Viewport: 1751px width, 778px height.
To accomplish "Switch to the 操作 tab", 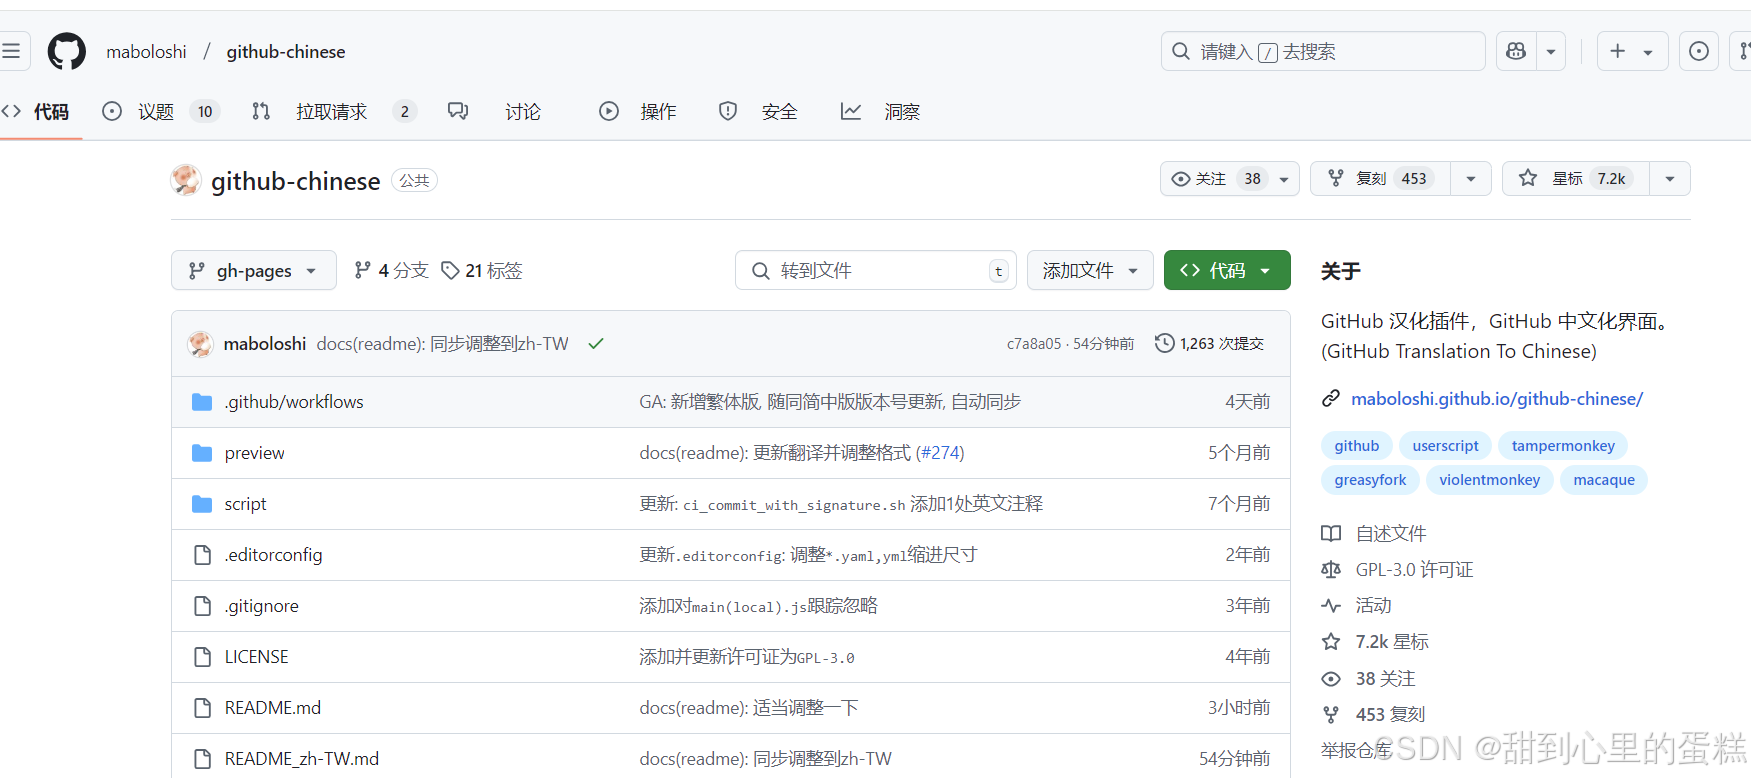I will click(x=638, y=112).
